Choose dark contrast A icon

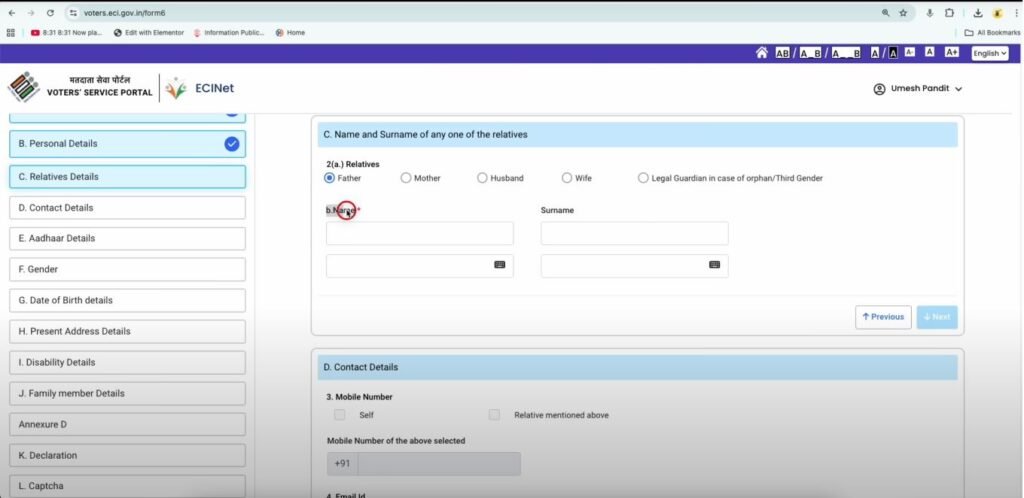893,54
